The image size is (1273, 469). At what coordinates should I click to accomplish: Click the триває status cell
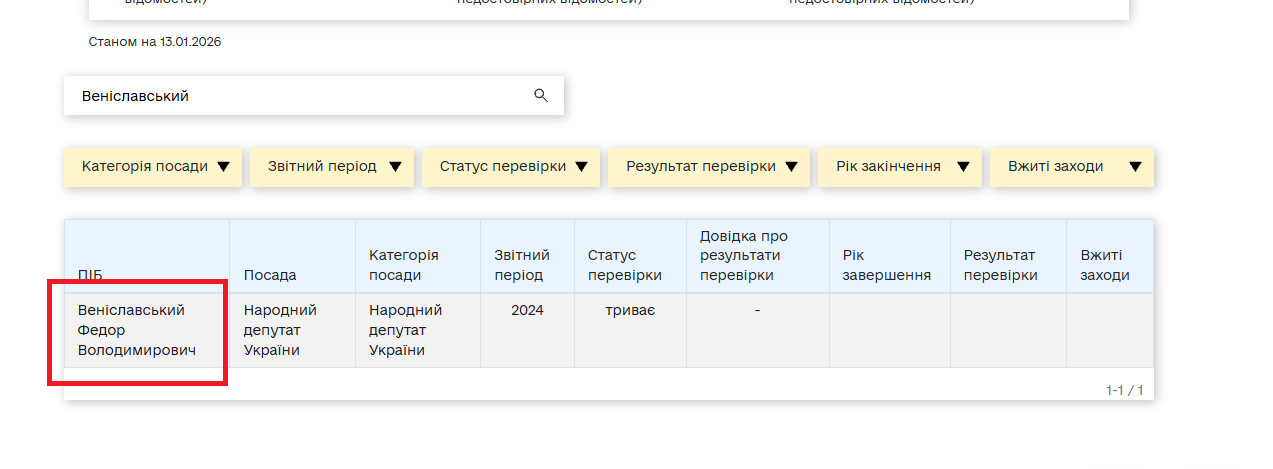(x=630, y=310)
